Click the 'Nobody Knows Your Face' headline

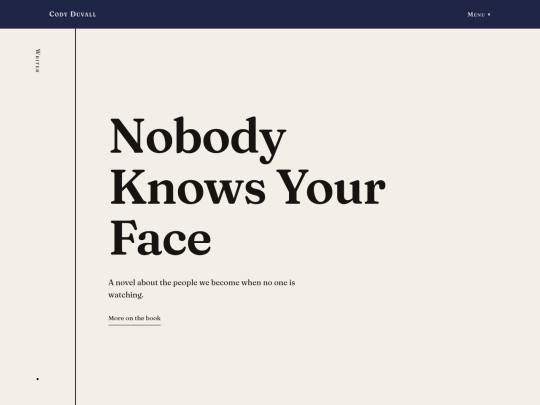pos(248,186)
